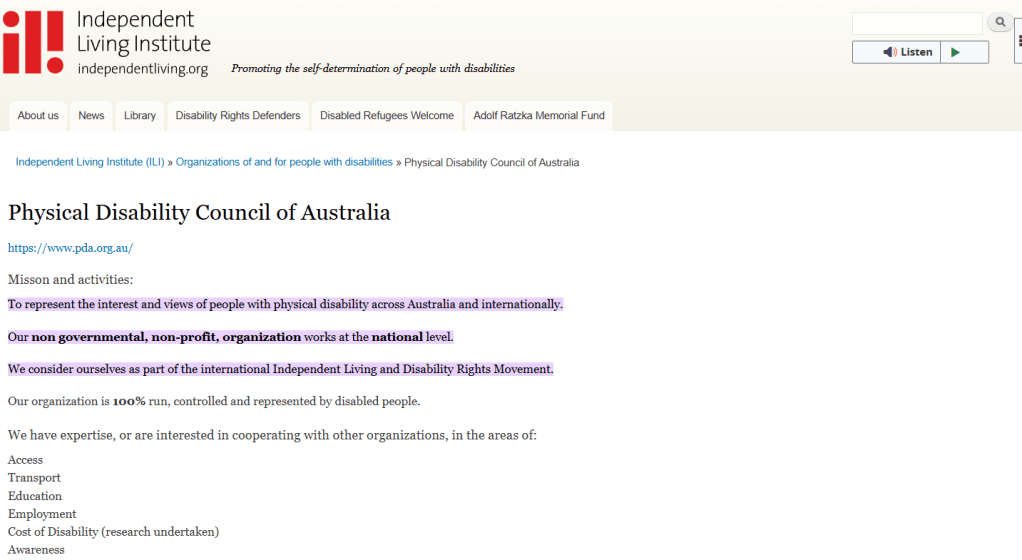Click the magnifying glass search icon

pos(999,22)
